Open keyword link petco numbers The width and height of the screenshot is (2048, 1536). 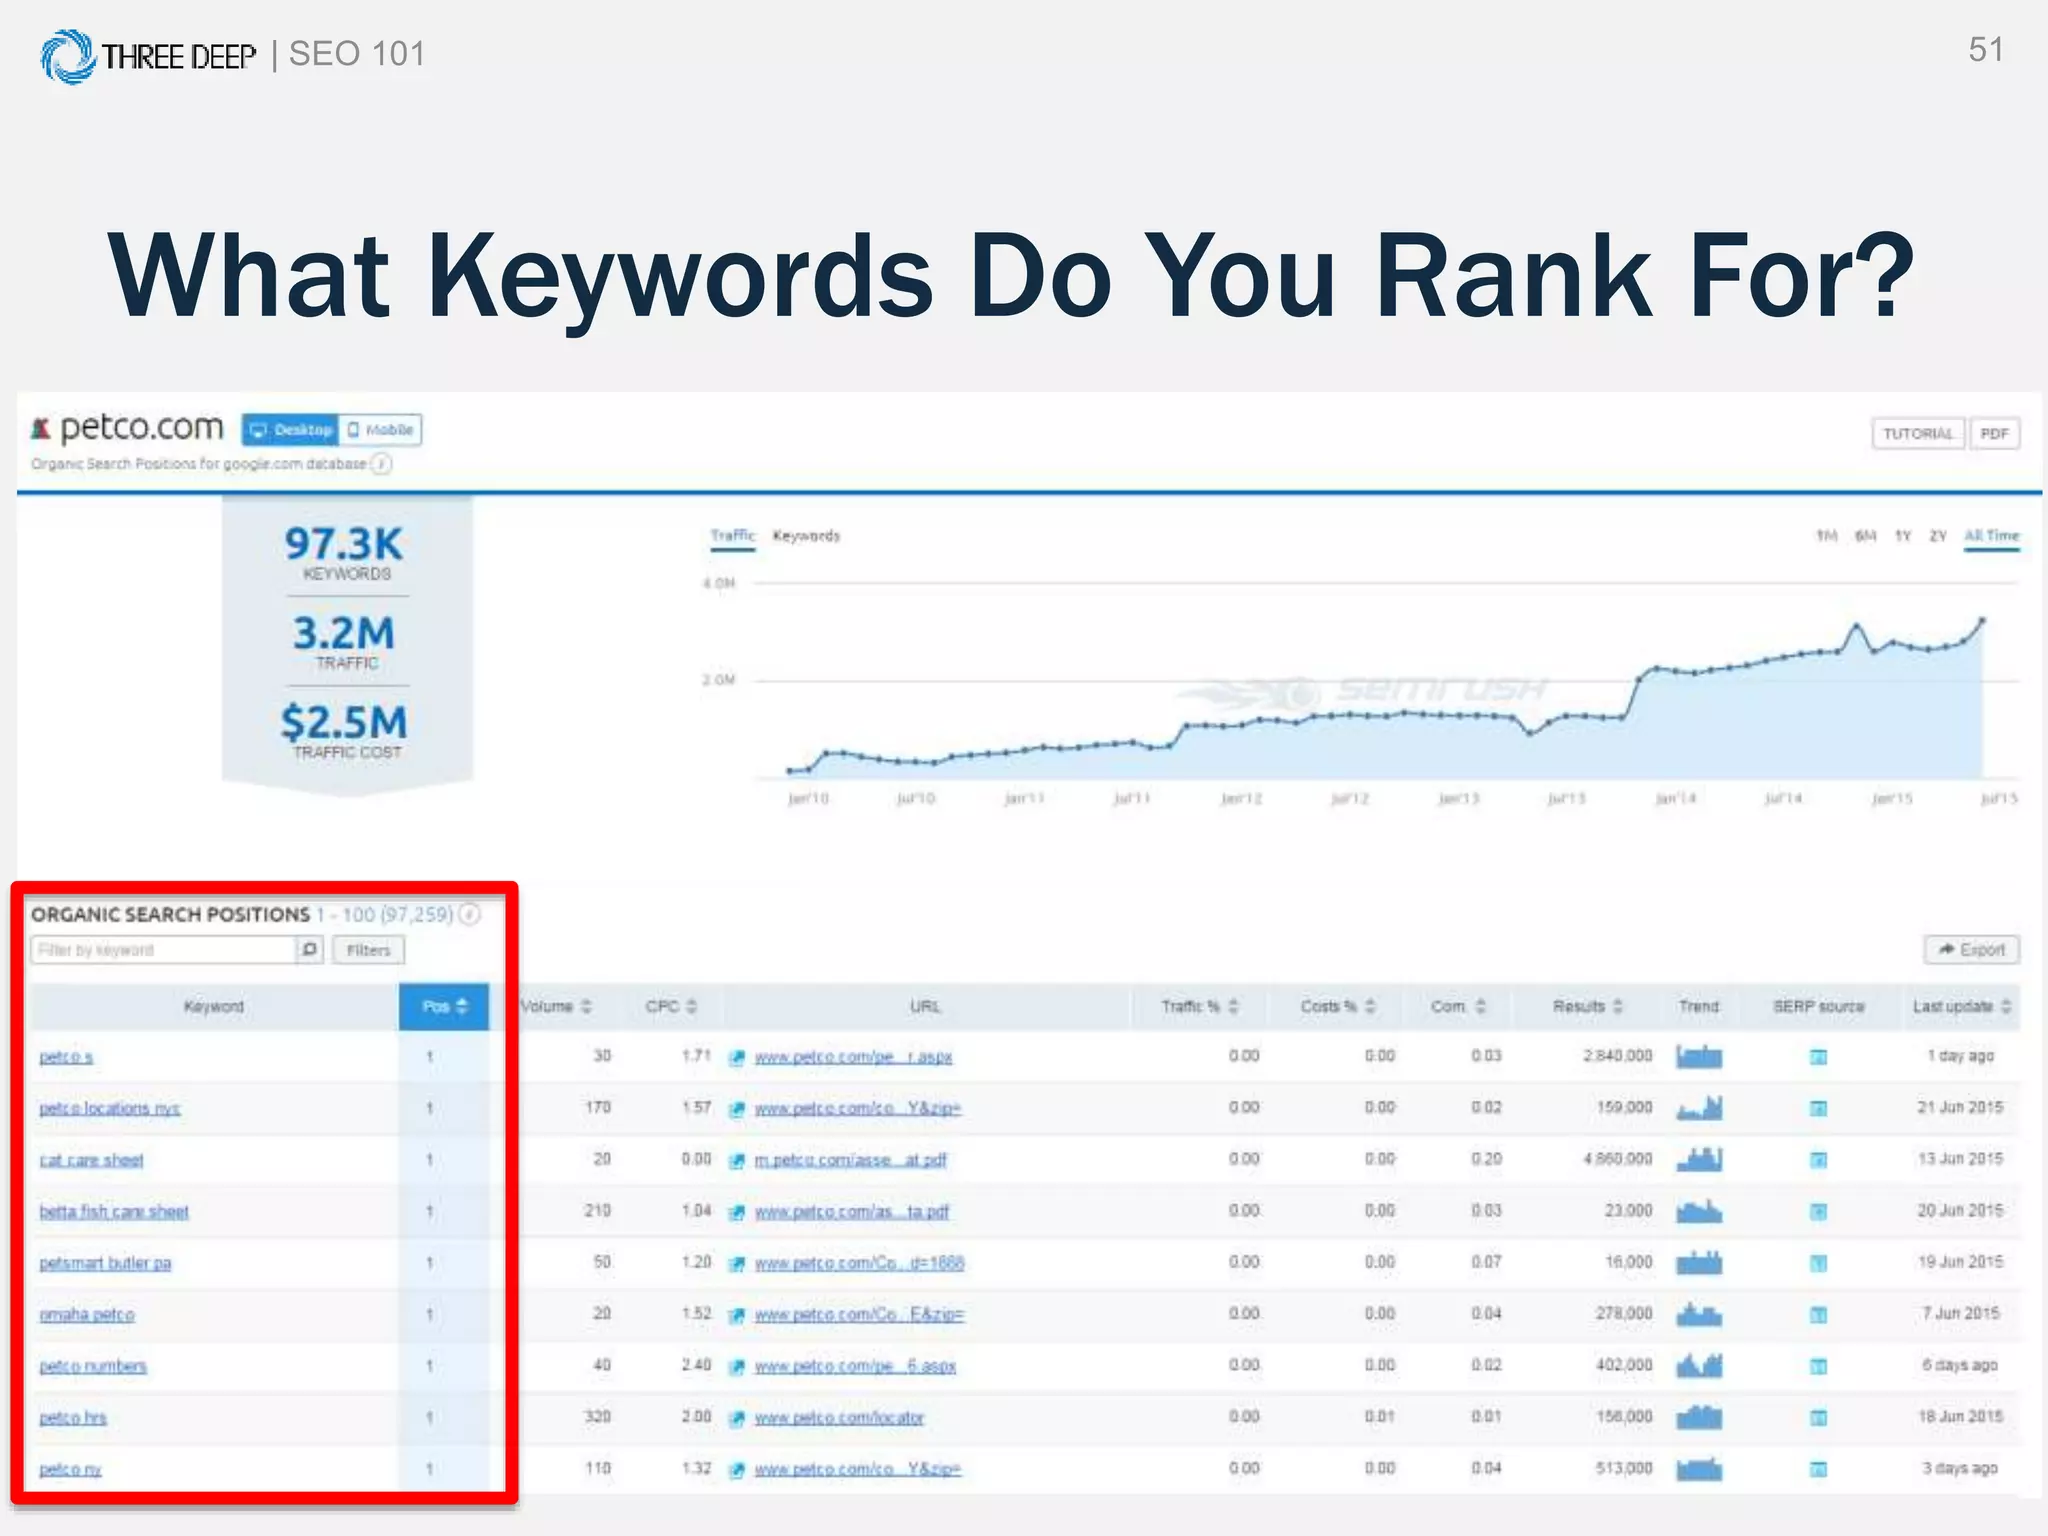[93, 1366]
